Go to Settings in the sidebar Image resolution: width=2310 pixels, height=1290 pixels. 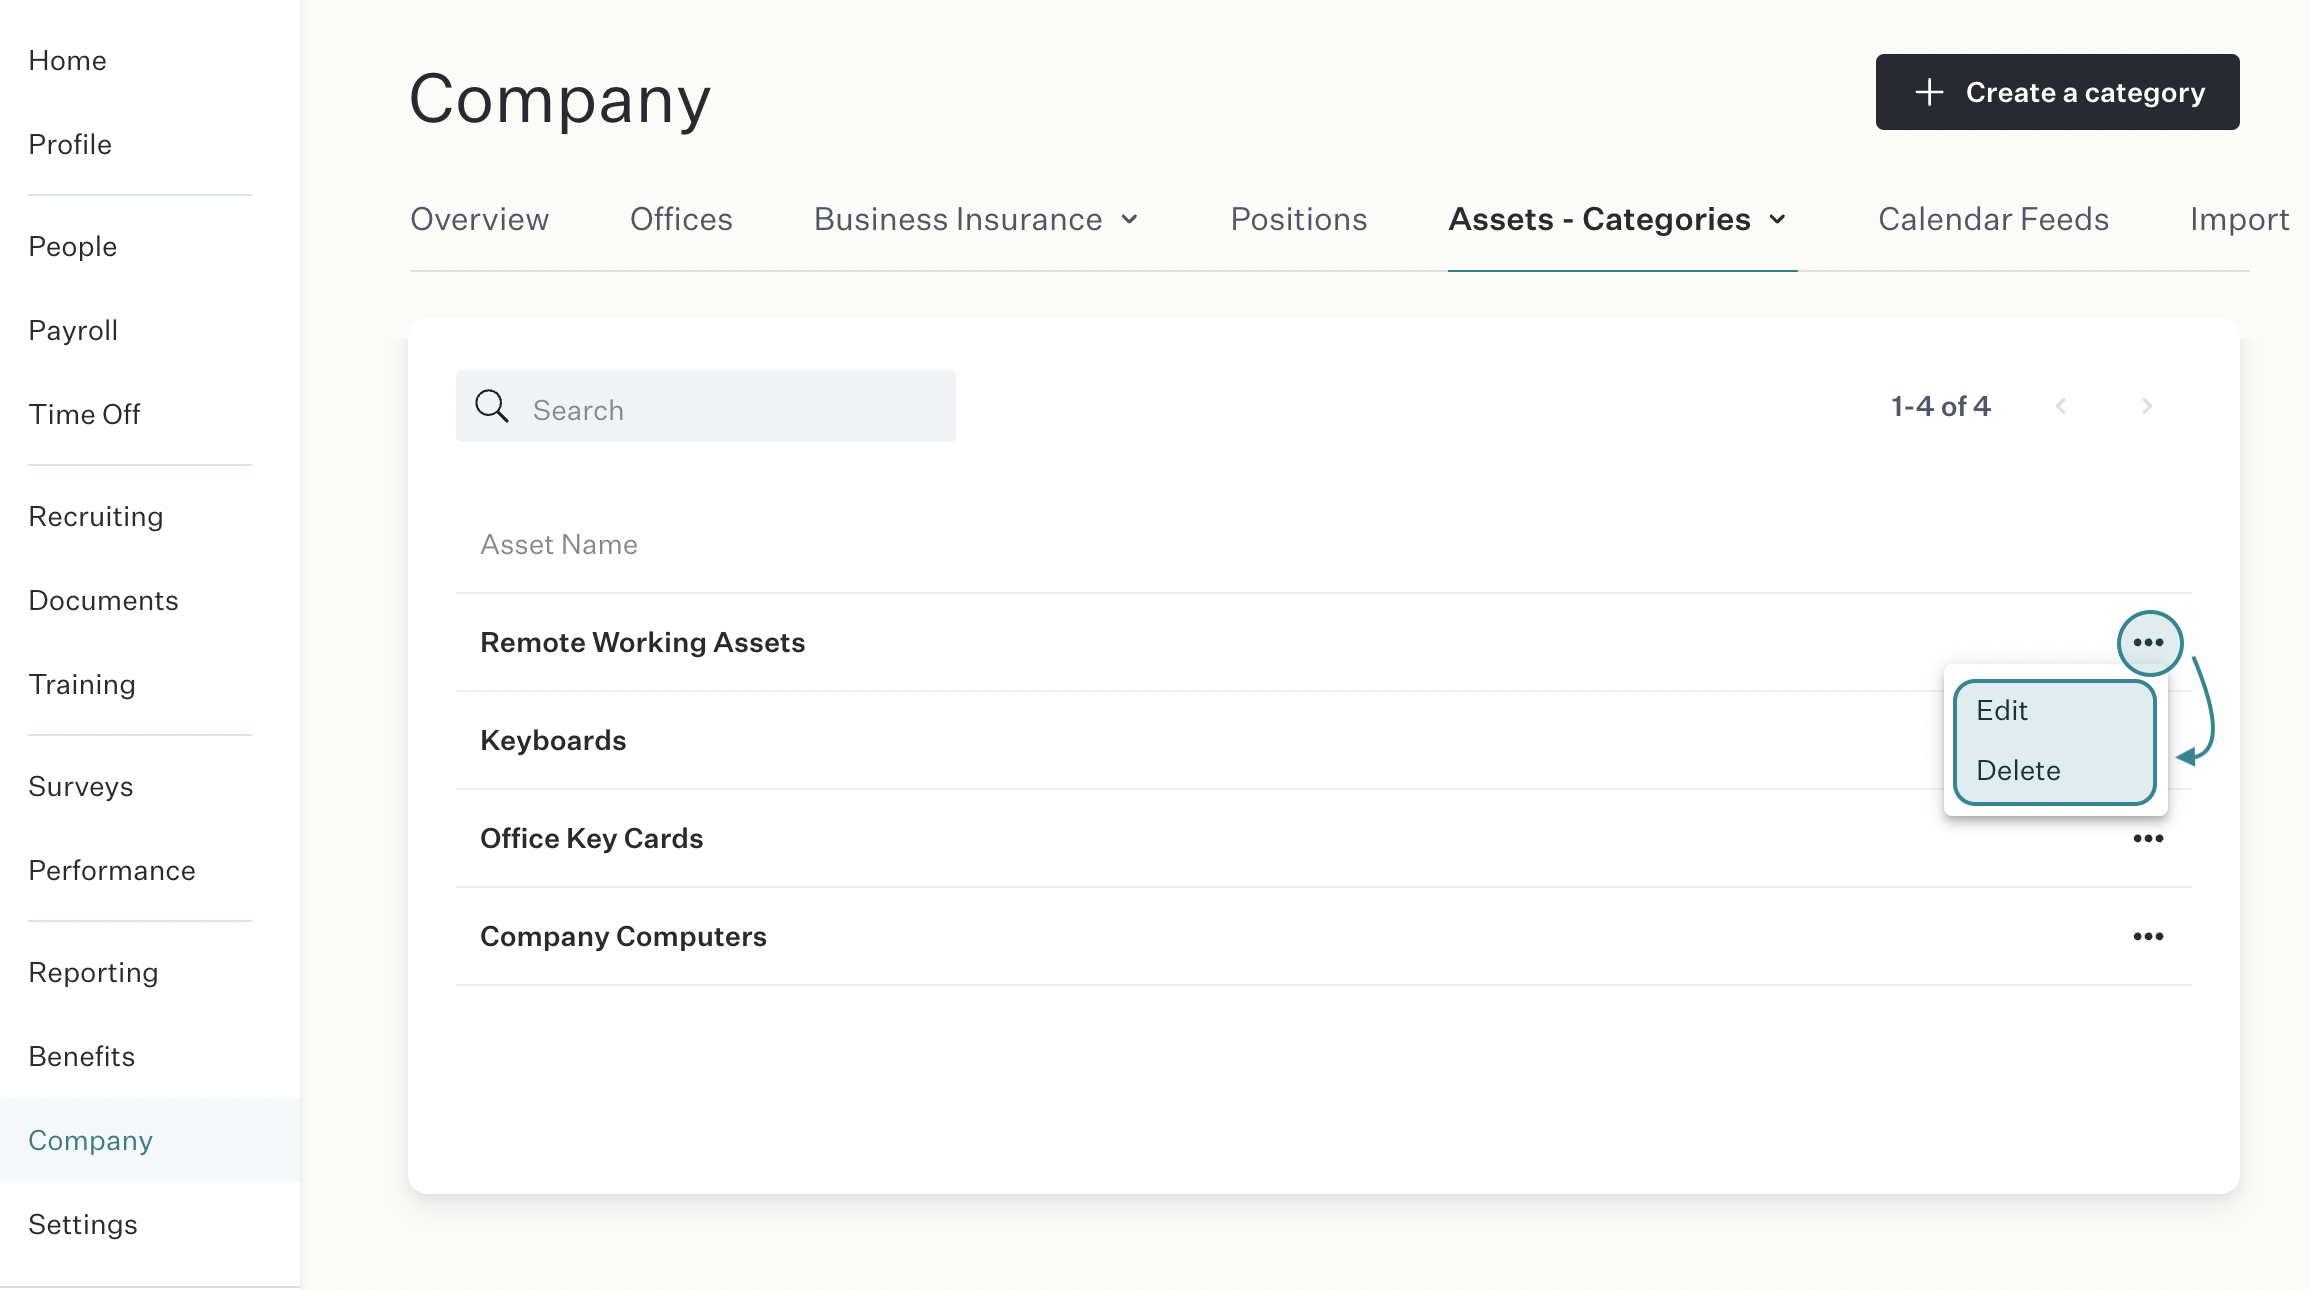click(83, 1224)
